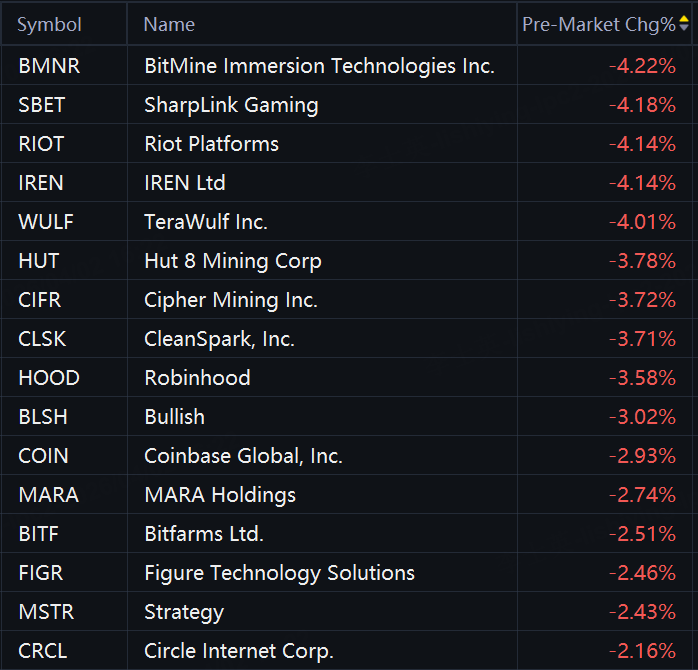The image size is (698, 670).
Task: Click the RIOT ticker symbol
Action: click(41, 144)
